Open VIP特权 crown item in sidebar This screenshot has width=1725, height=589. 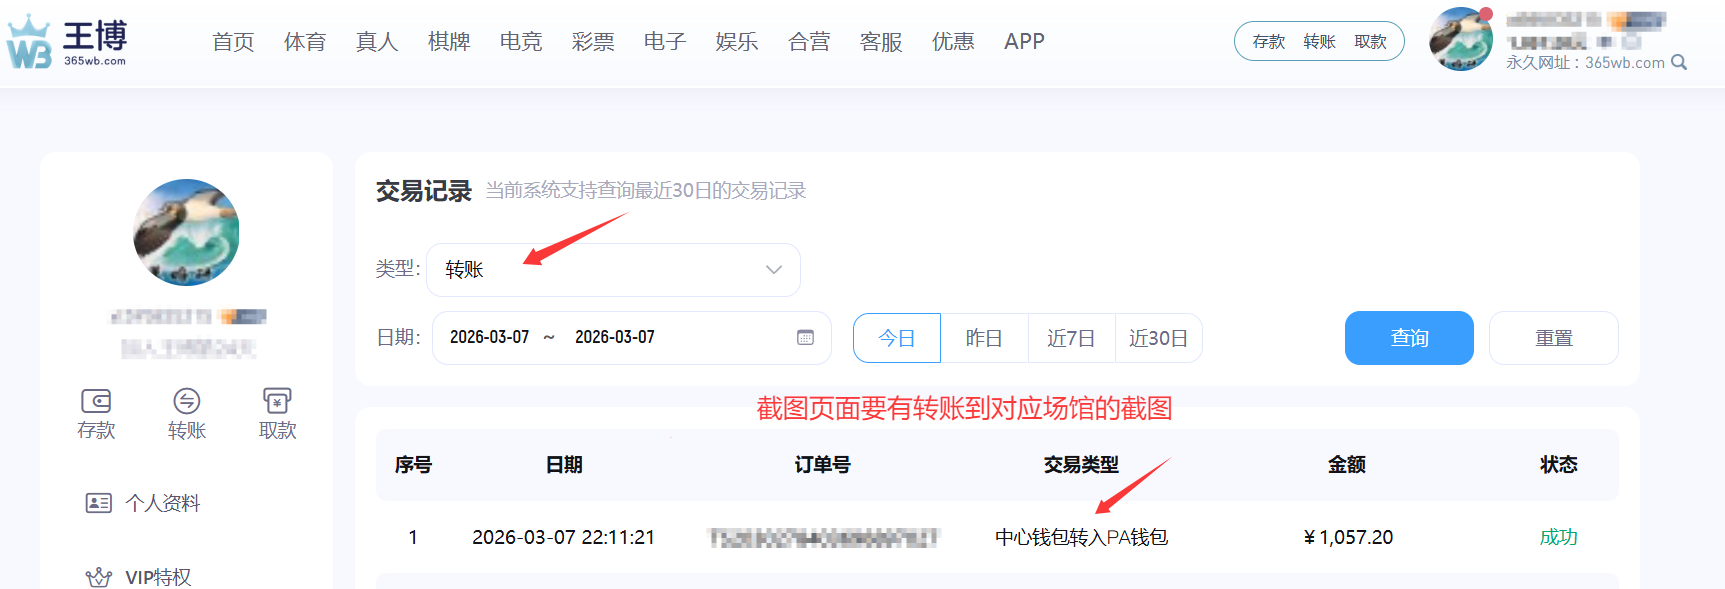(x=140, y=577)
